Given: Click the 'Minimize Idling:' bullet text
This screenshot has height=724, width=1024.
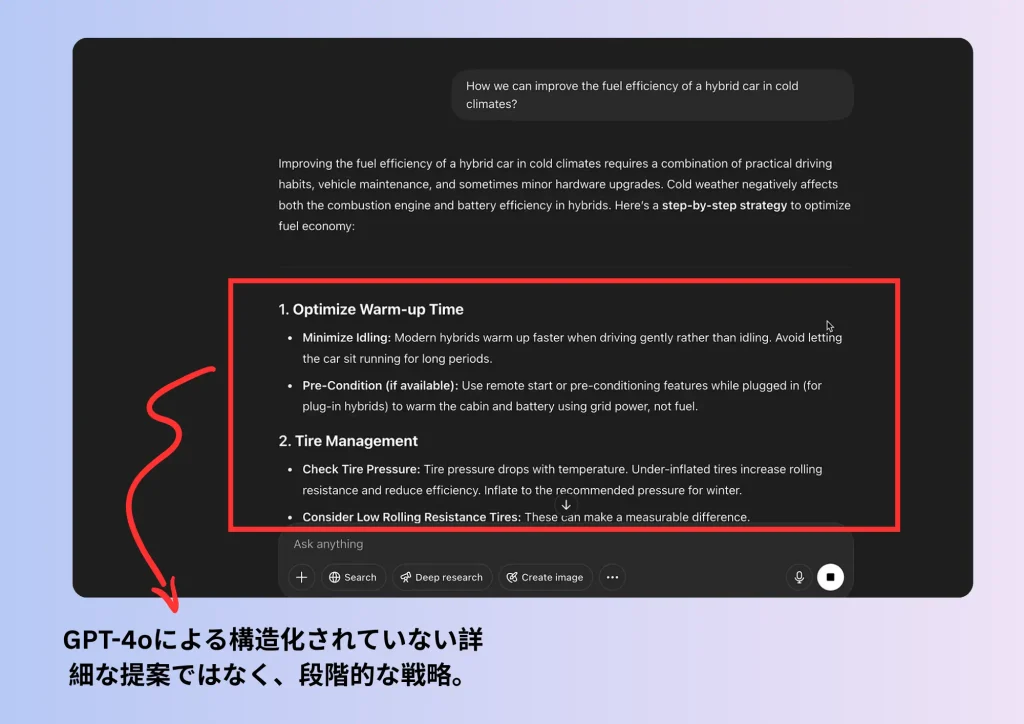Looking at the screenshot, I should 346,338.
